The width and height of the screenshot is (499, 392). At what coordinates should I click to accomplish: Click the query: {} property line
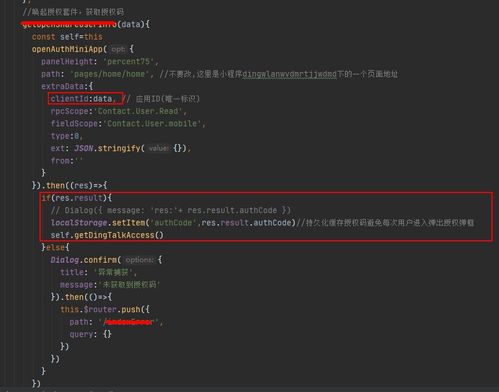tap(90, 334)
